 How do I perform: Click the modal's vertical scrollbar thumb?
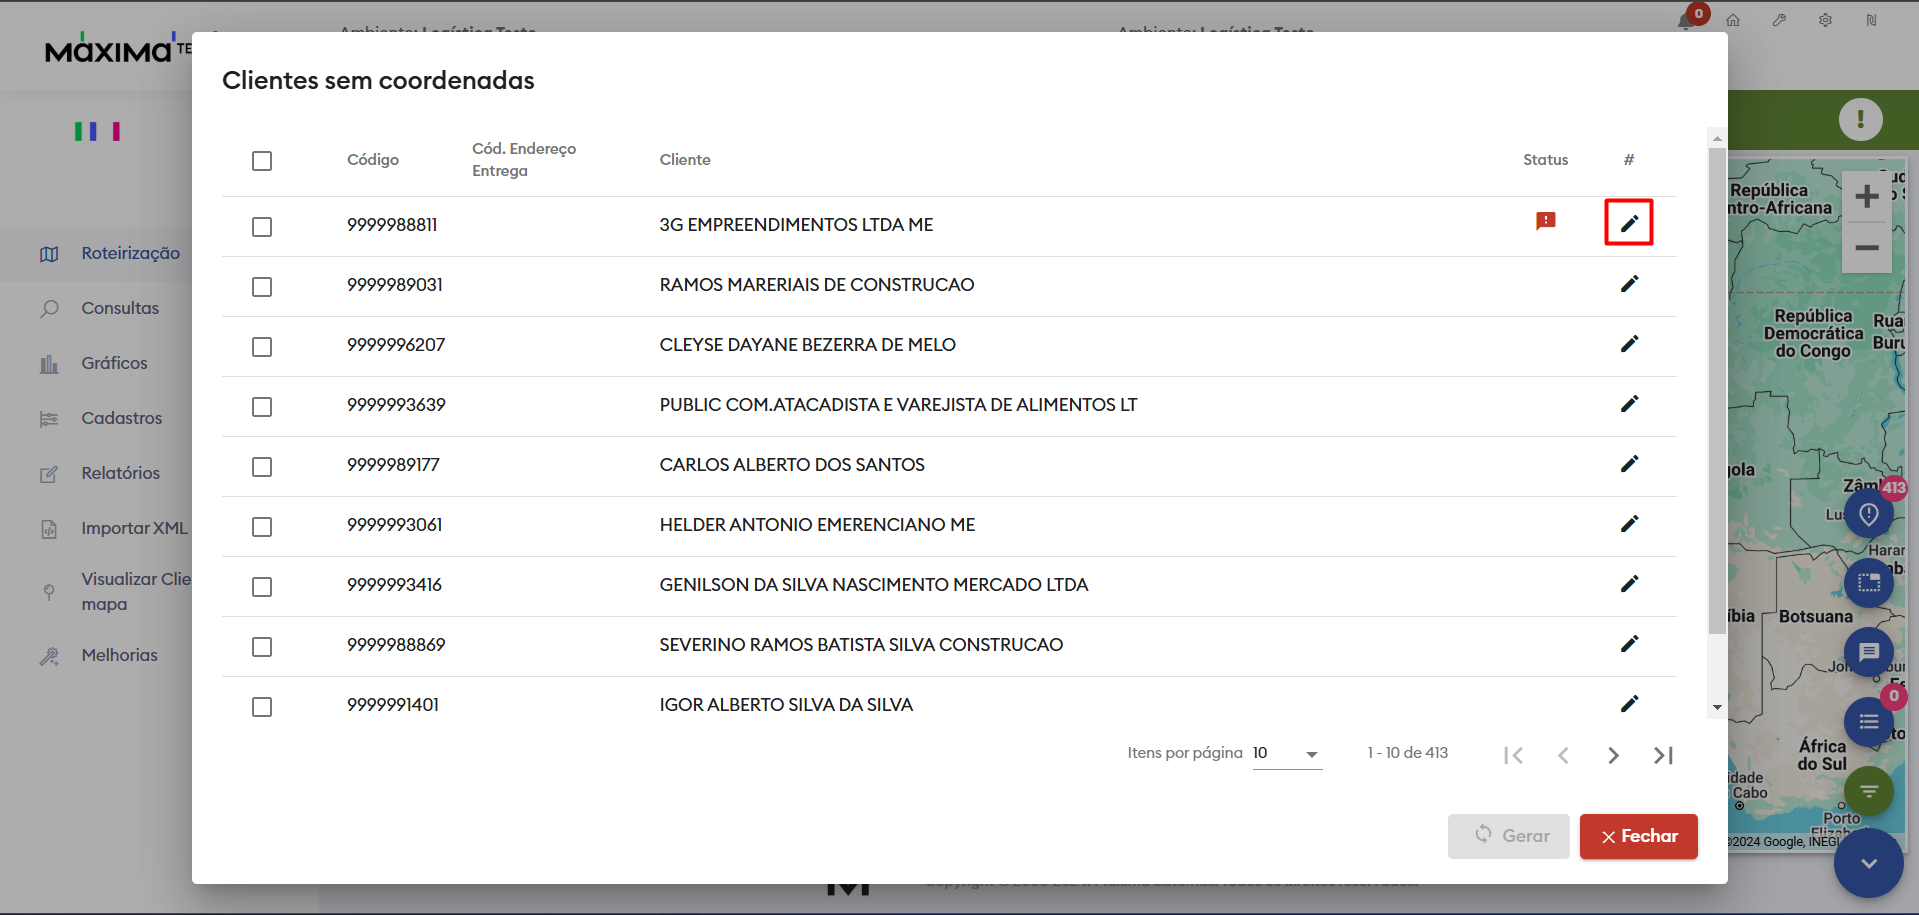click(1717, 390)
